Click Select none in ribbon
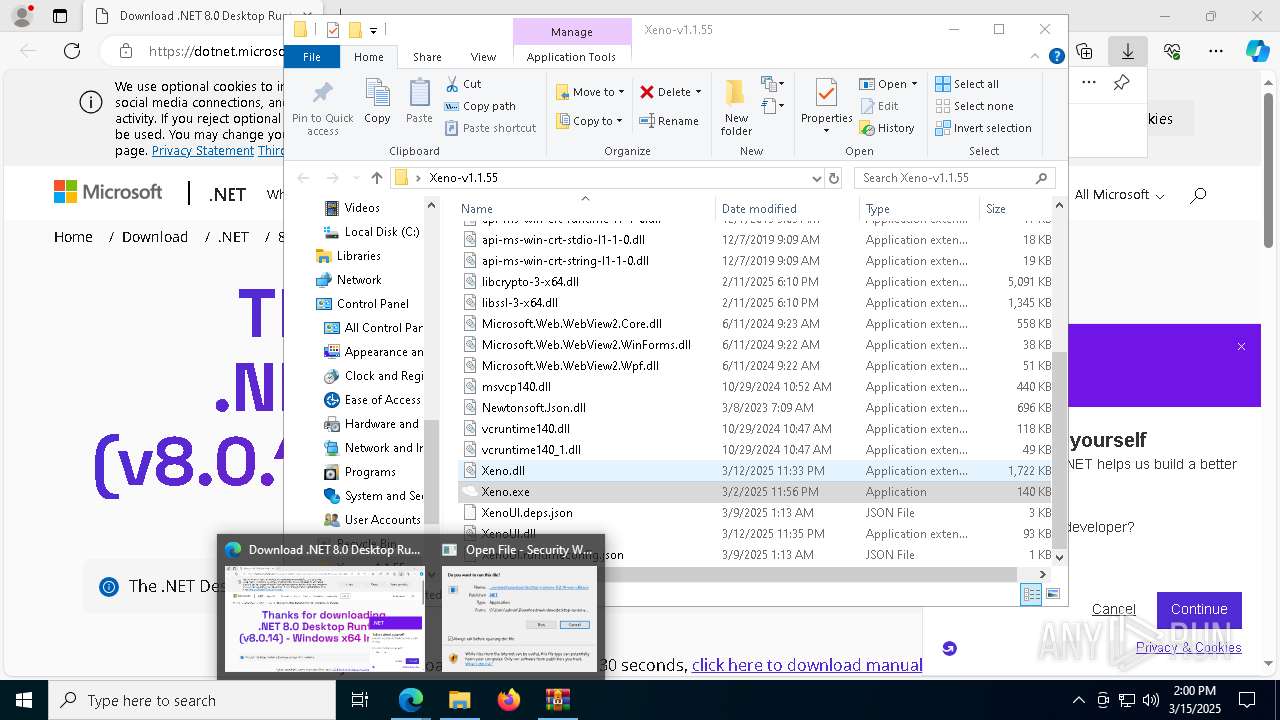 tap(974, 106)
